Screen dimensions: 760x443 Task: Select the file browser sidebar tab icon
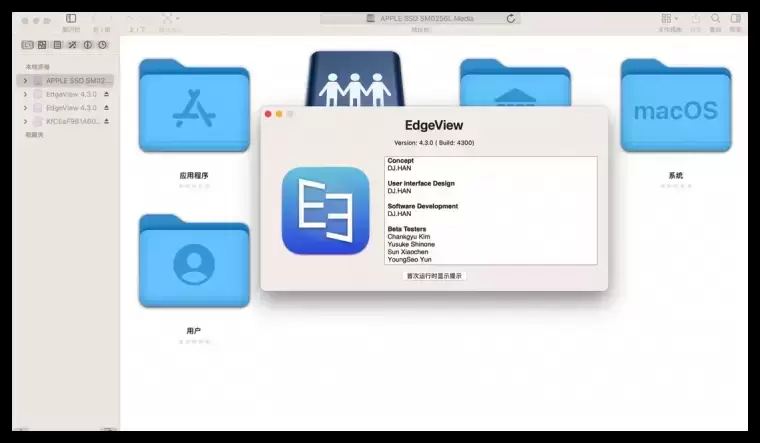coord(28,45)
